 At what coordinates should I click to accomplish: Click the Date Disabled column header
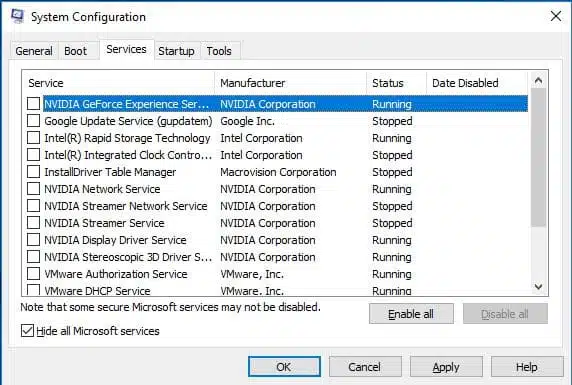(477, 83)
